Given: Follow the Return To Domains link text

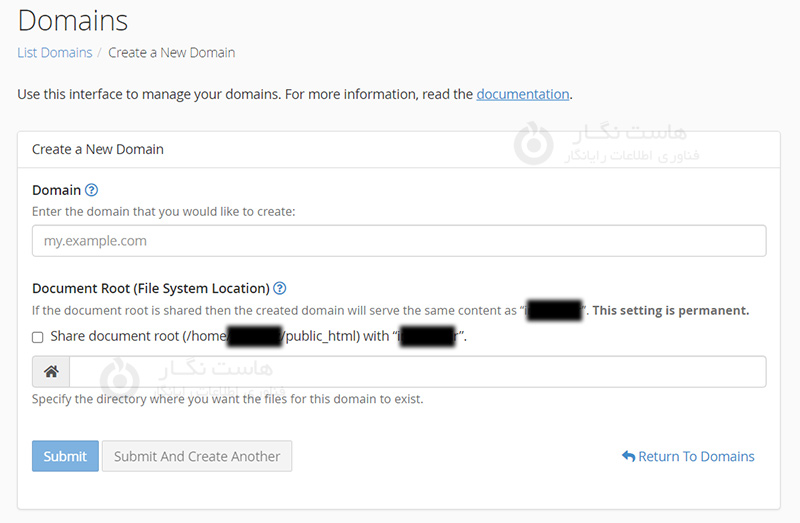Looking at the screenshot, I should pyautogui.click(x=696, y=456).
